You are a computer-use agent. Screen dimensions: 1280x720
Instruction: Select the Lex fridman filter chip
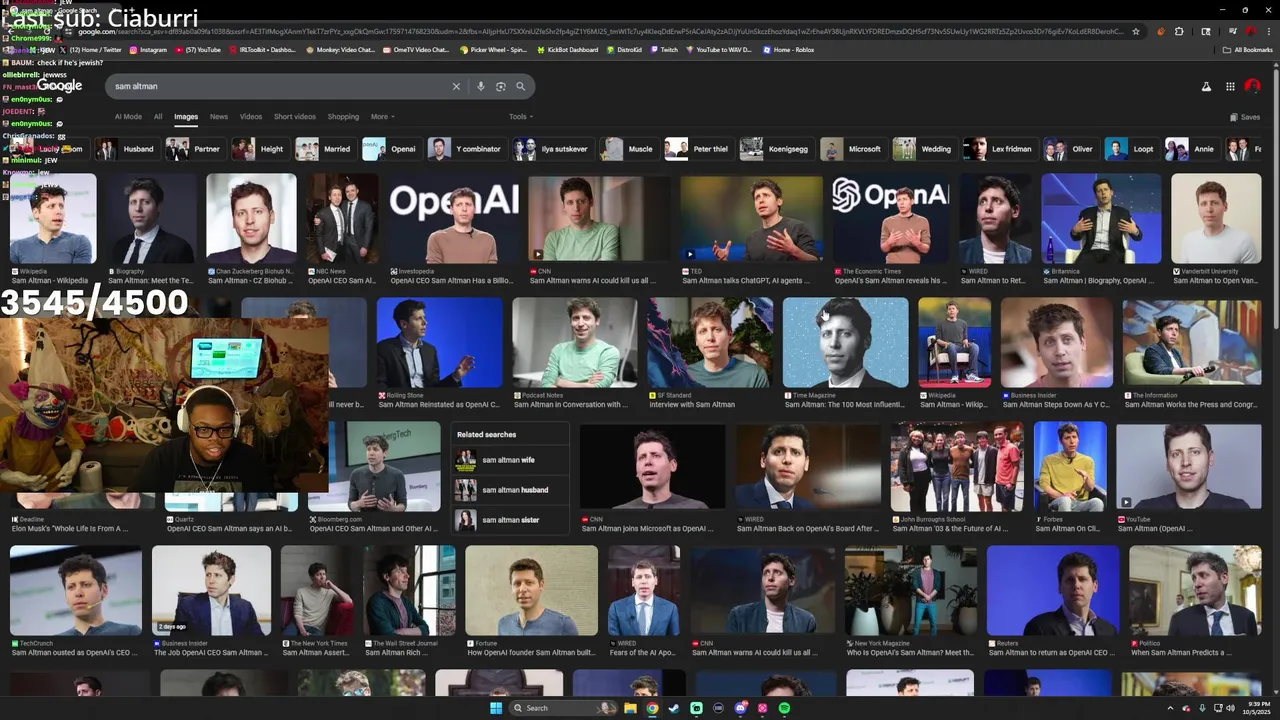(x=999, y=149)
